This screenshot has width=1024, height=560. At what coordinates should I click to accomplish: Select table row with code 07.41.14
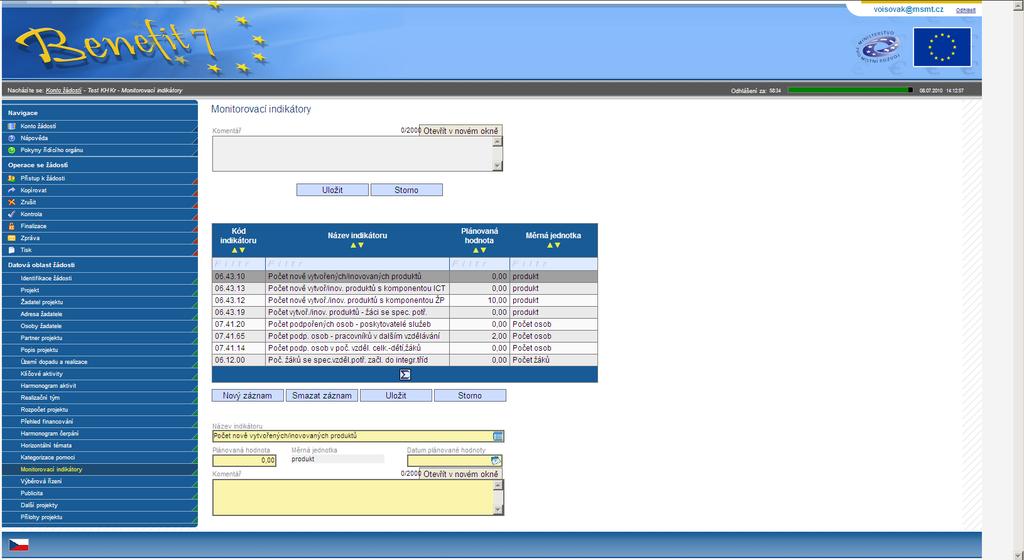[x=405, y=348]
